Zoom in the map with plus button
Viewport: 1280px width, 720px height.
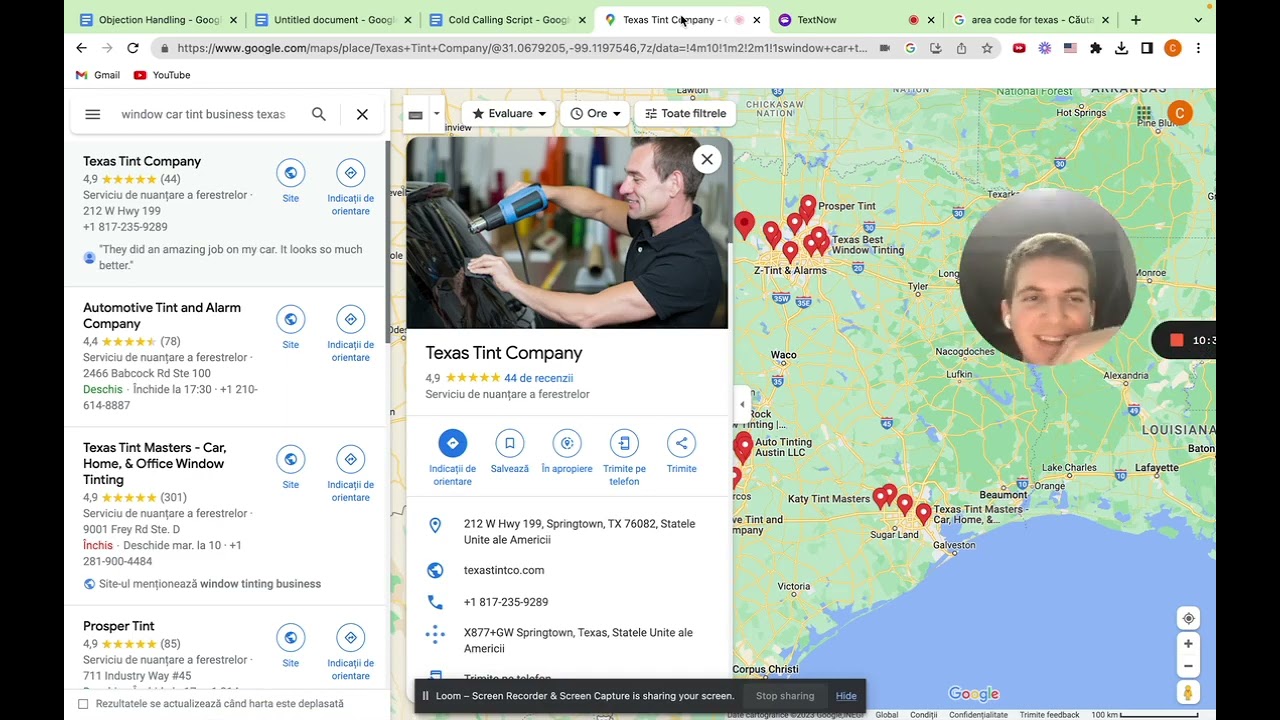point(1188,644)
